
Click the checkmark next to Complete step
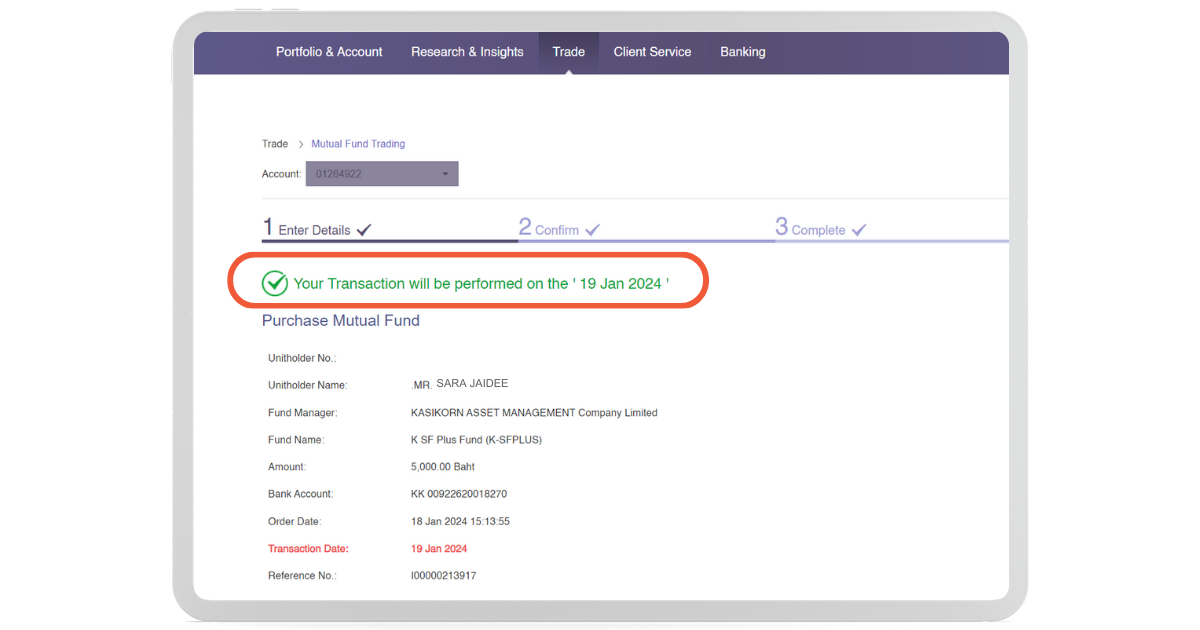pyautogui.click(x=859, y=230)
